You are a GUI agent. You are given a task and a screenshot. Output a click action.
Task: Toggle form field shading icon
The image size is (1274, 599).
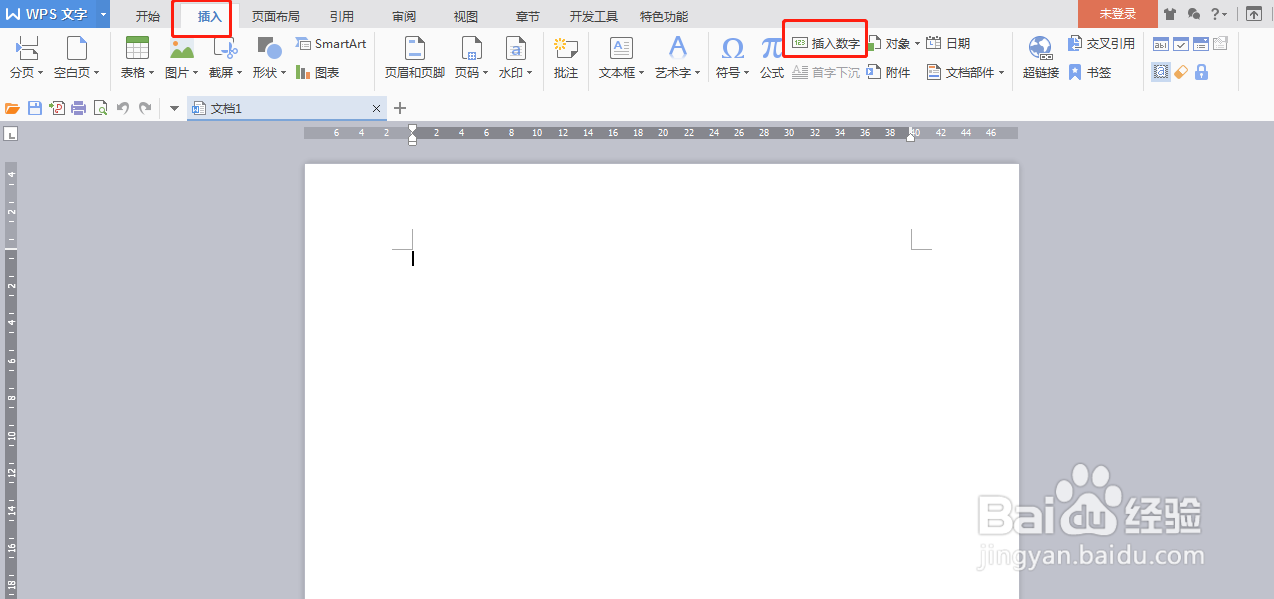pos(1160,72)
